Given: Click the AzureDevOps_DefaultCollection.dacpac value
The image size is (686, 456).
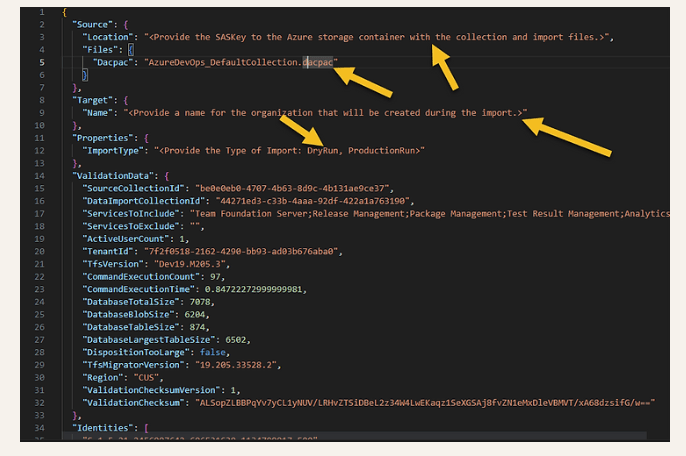Looking at the screenshot, I should click(241, 63).
